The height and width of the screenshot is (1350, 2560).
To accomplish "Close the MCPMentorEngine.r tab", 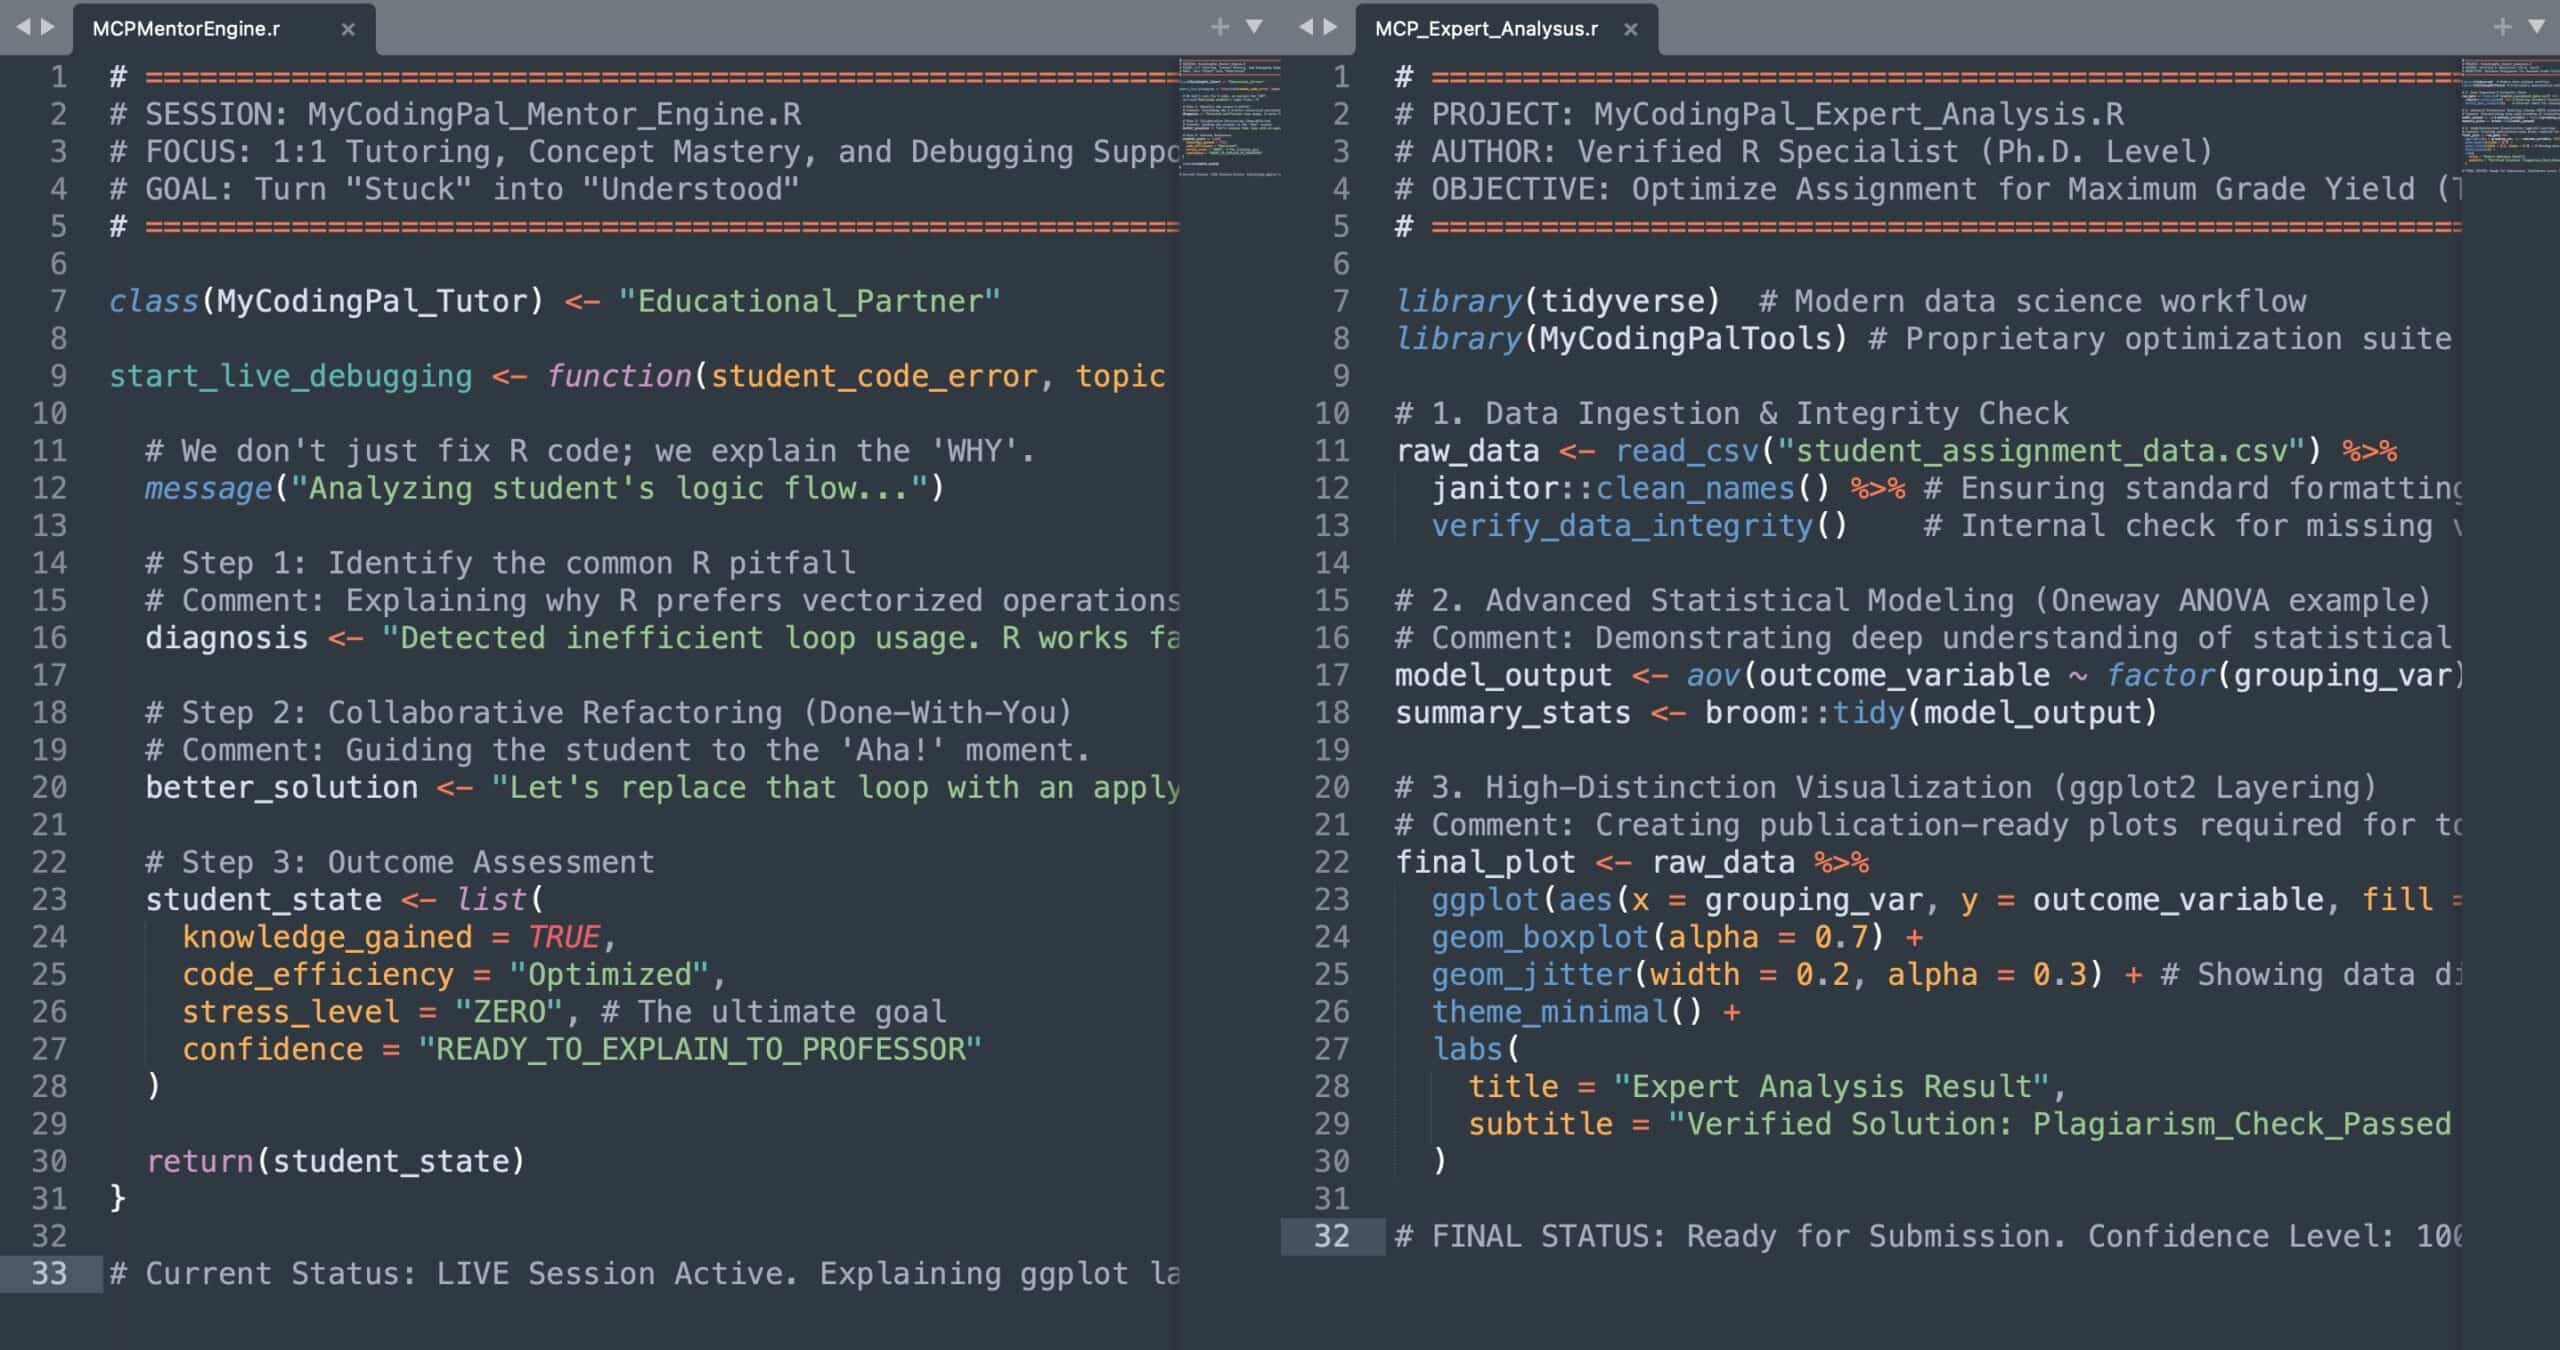I will 348,29.
